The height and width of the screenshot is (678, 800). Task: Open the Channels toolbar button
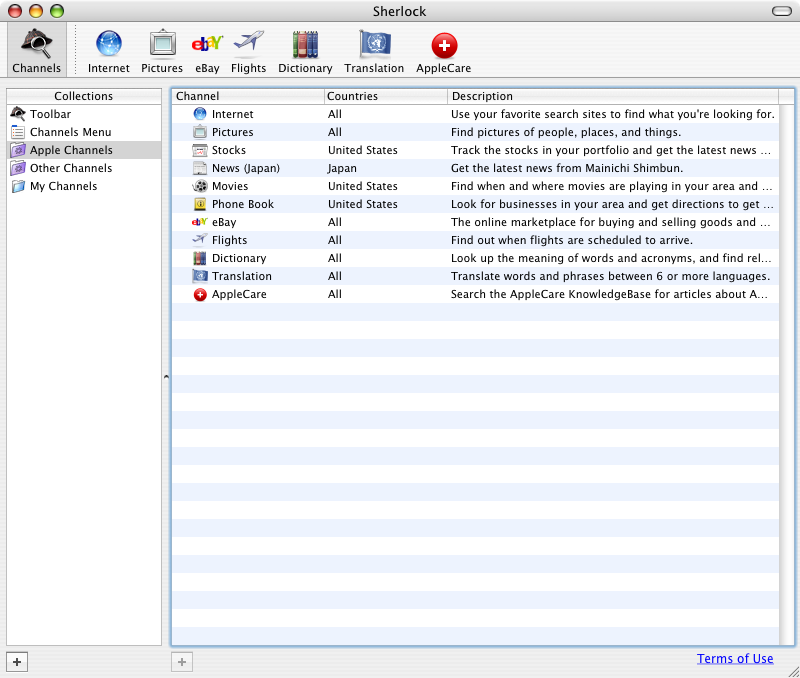[x=36, y=51]
